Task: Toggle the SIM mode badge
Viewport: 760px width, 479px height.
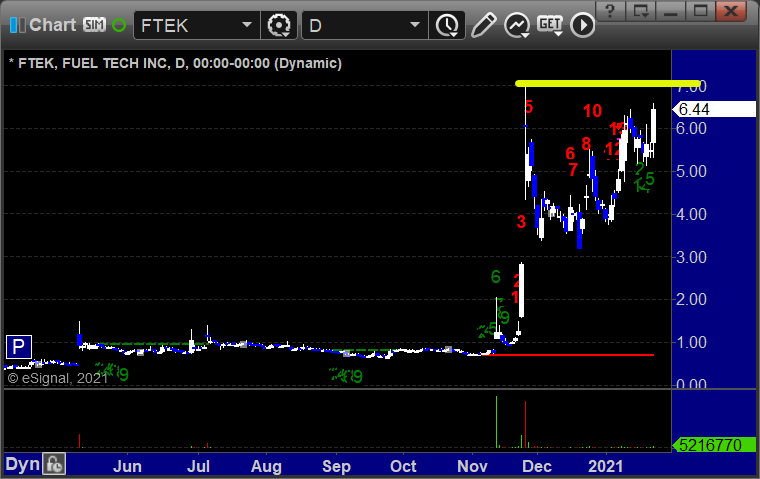Action: (94, 25)
